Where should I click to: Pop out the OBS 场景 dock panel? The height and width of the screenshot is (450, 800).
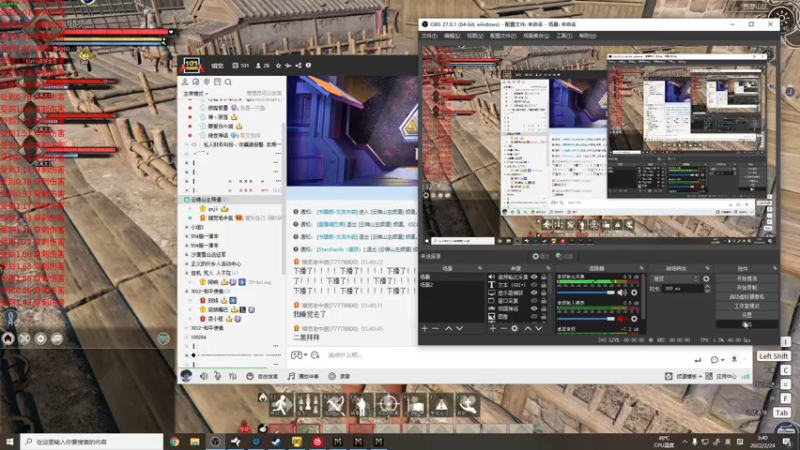coord(480,268)
